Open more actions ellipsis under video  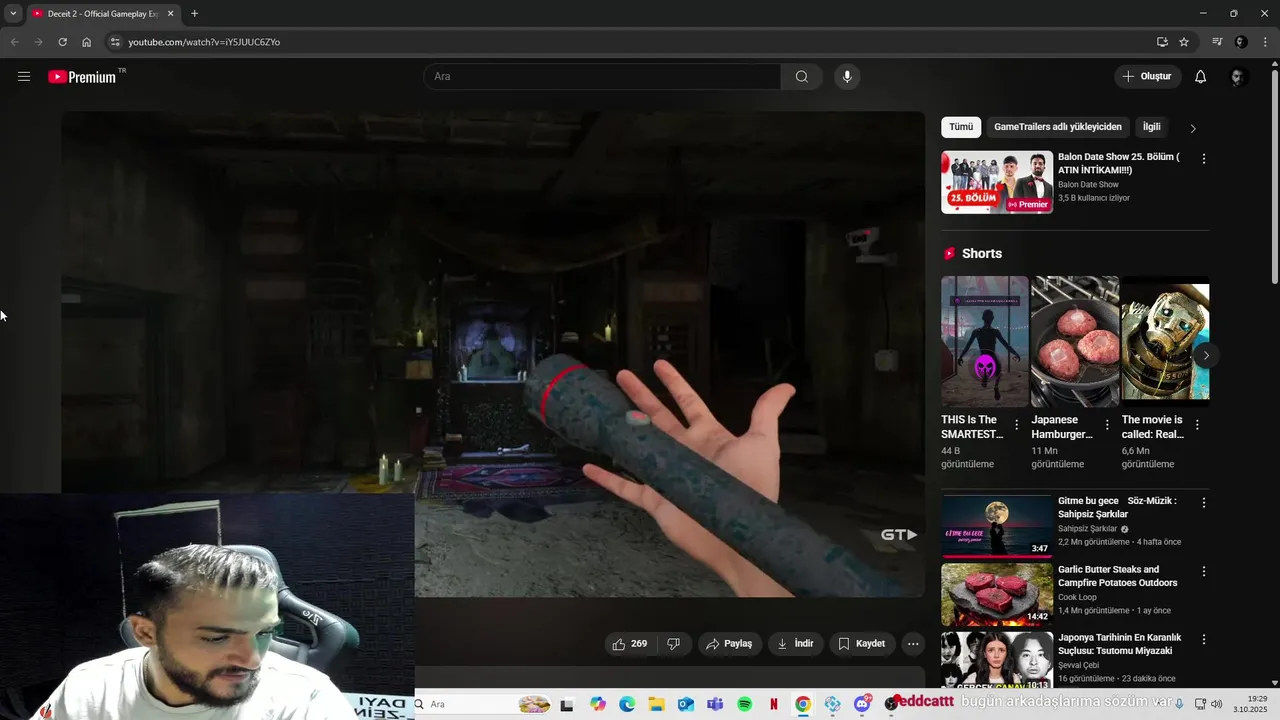(x=913, y=644)
